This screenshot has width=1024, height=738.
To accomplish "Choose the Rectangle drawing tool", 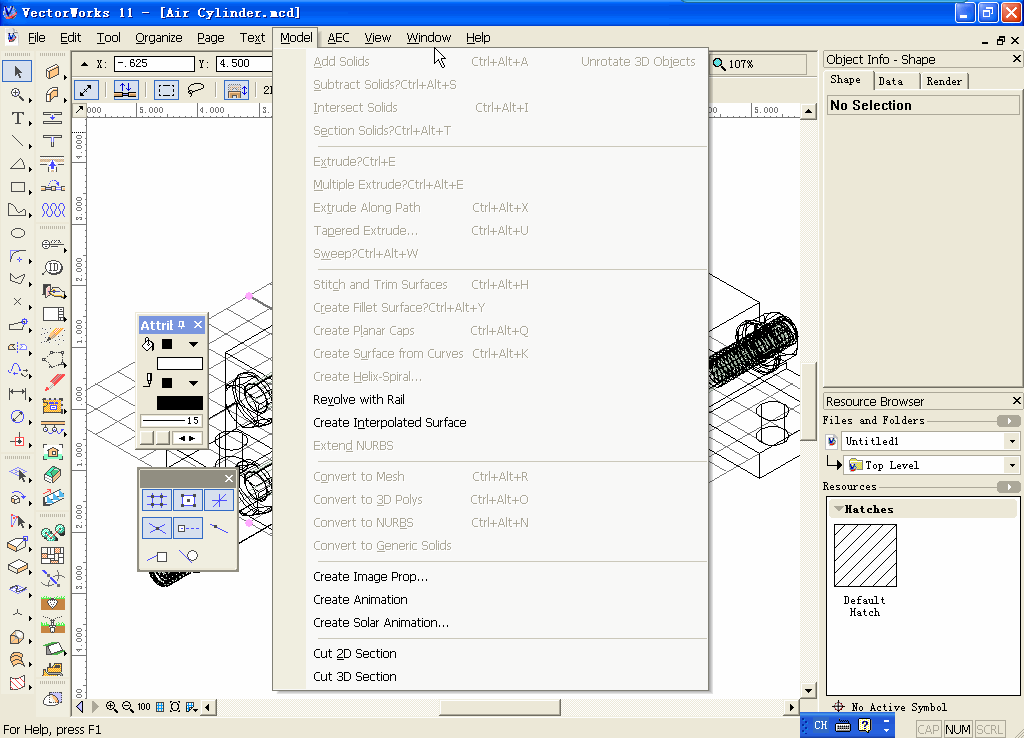I will point(18,187).
